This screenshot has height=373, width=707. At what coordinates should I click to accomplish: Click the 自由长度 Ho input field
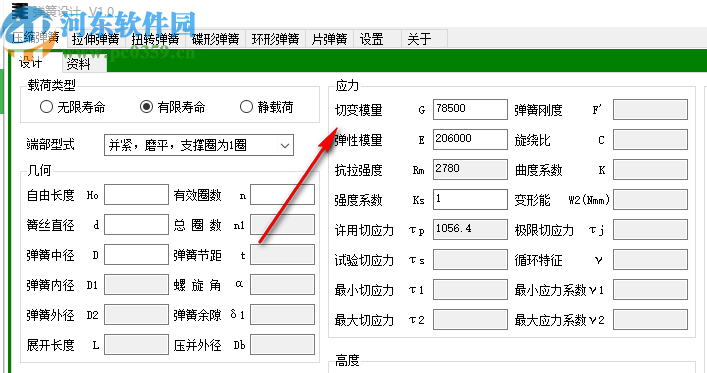[x=137, y=195]
